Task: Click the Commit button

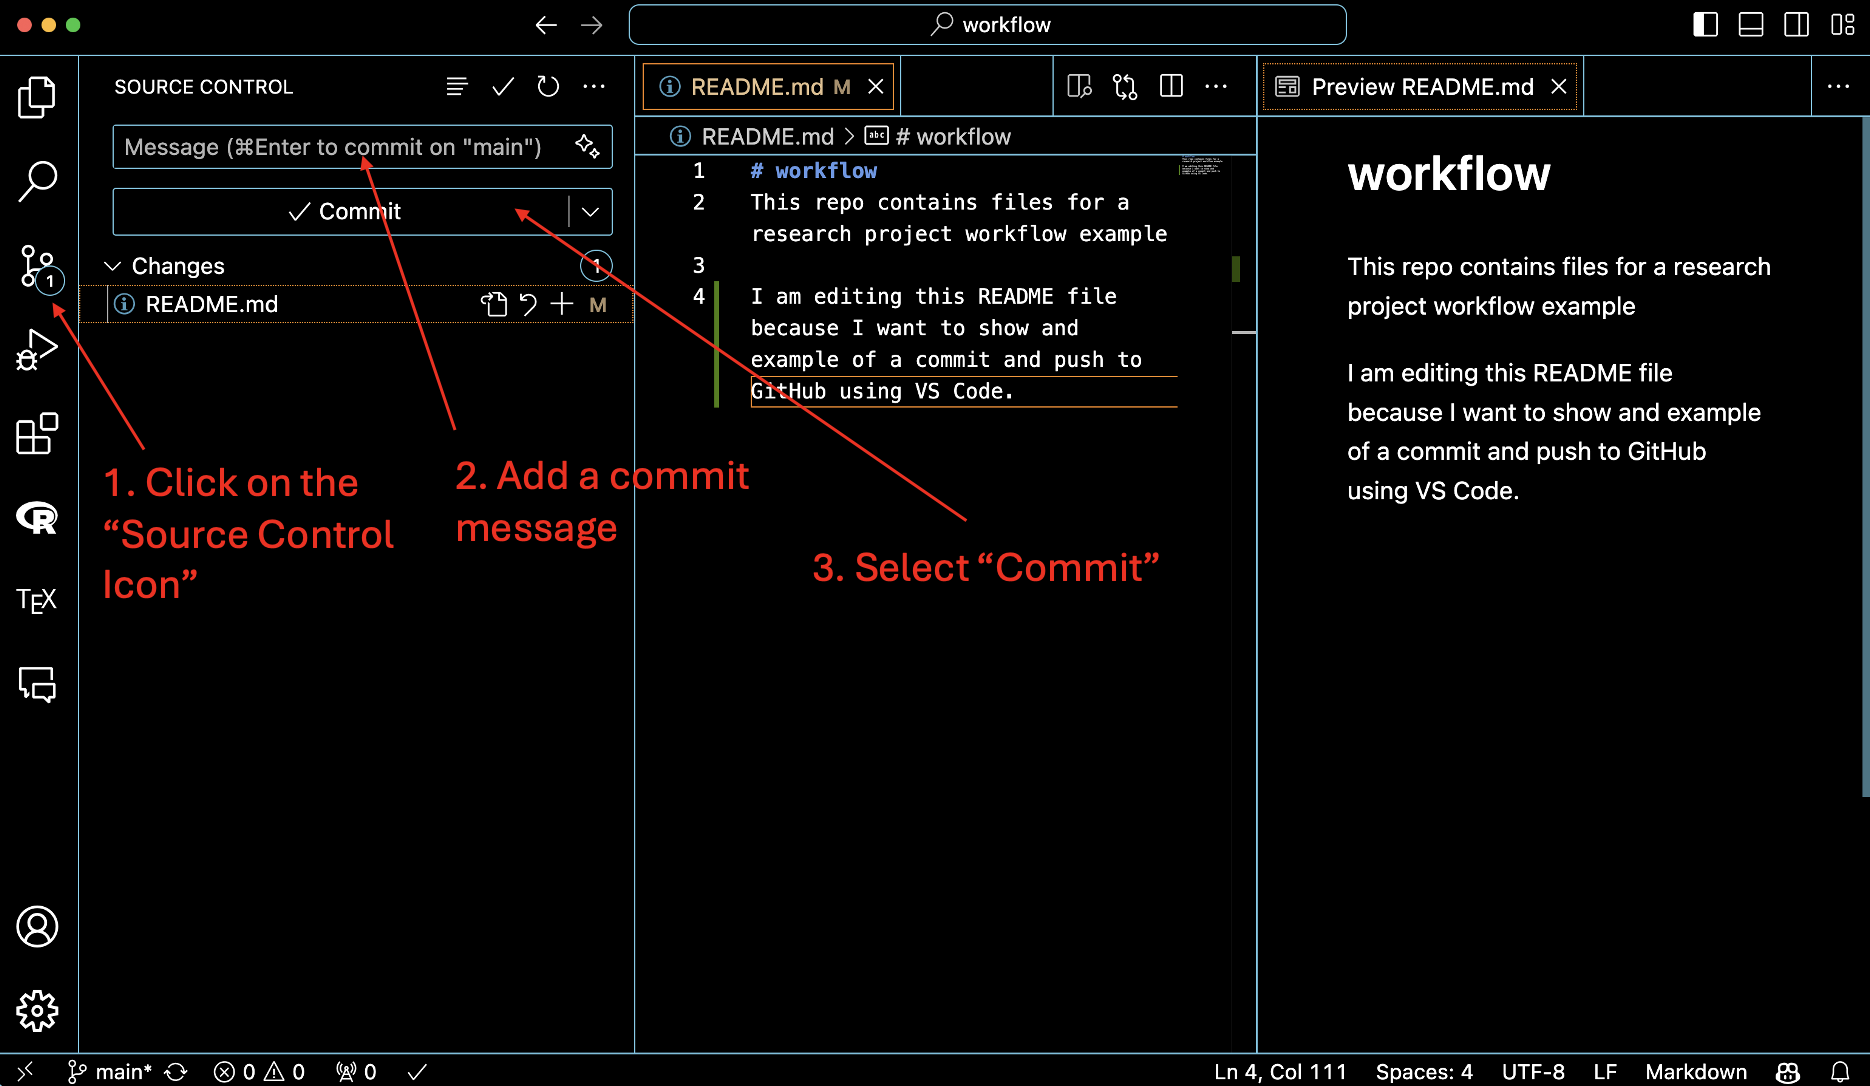Action: [341, 212]
